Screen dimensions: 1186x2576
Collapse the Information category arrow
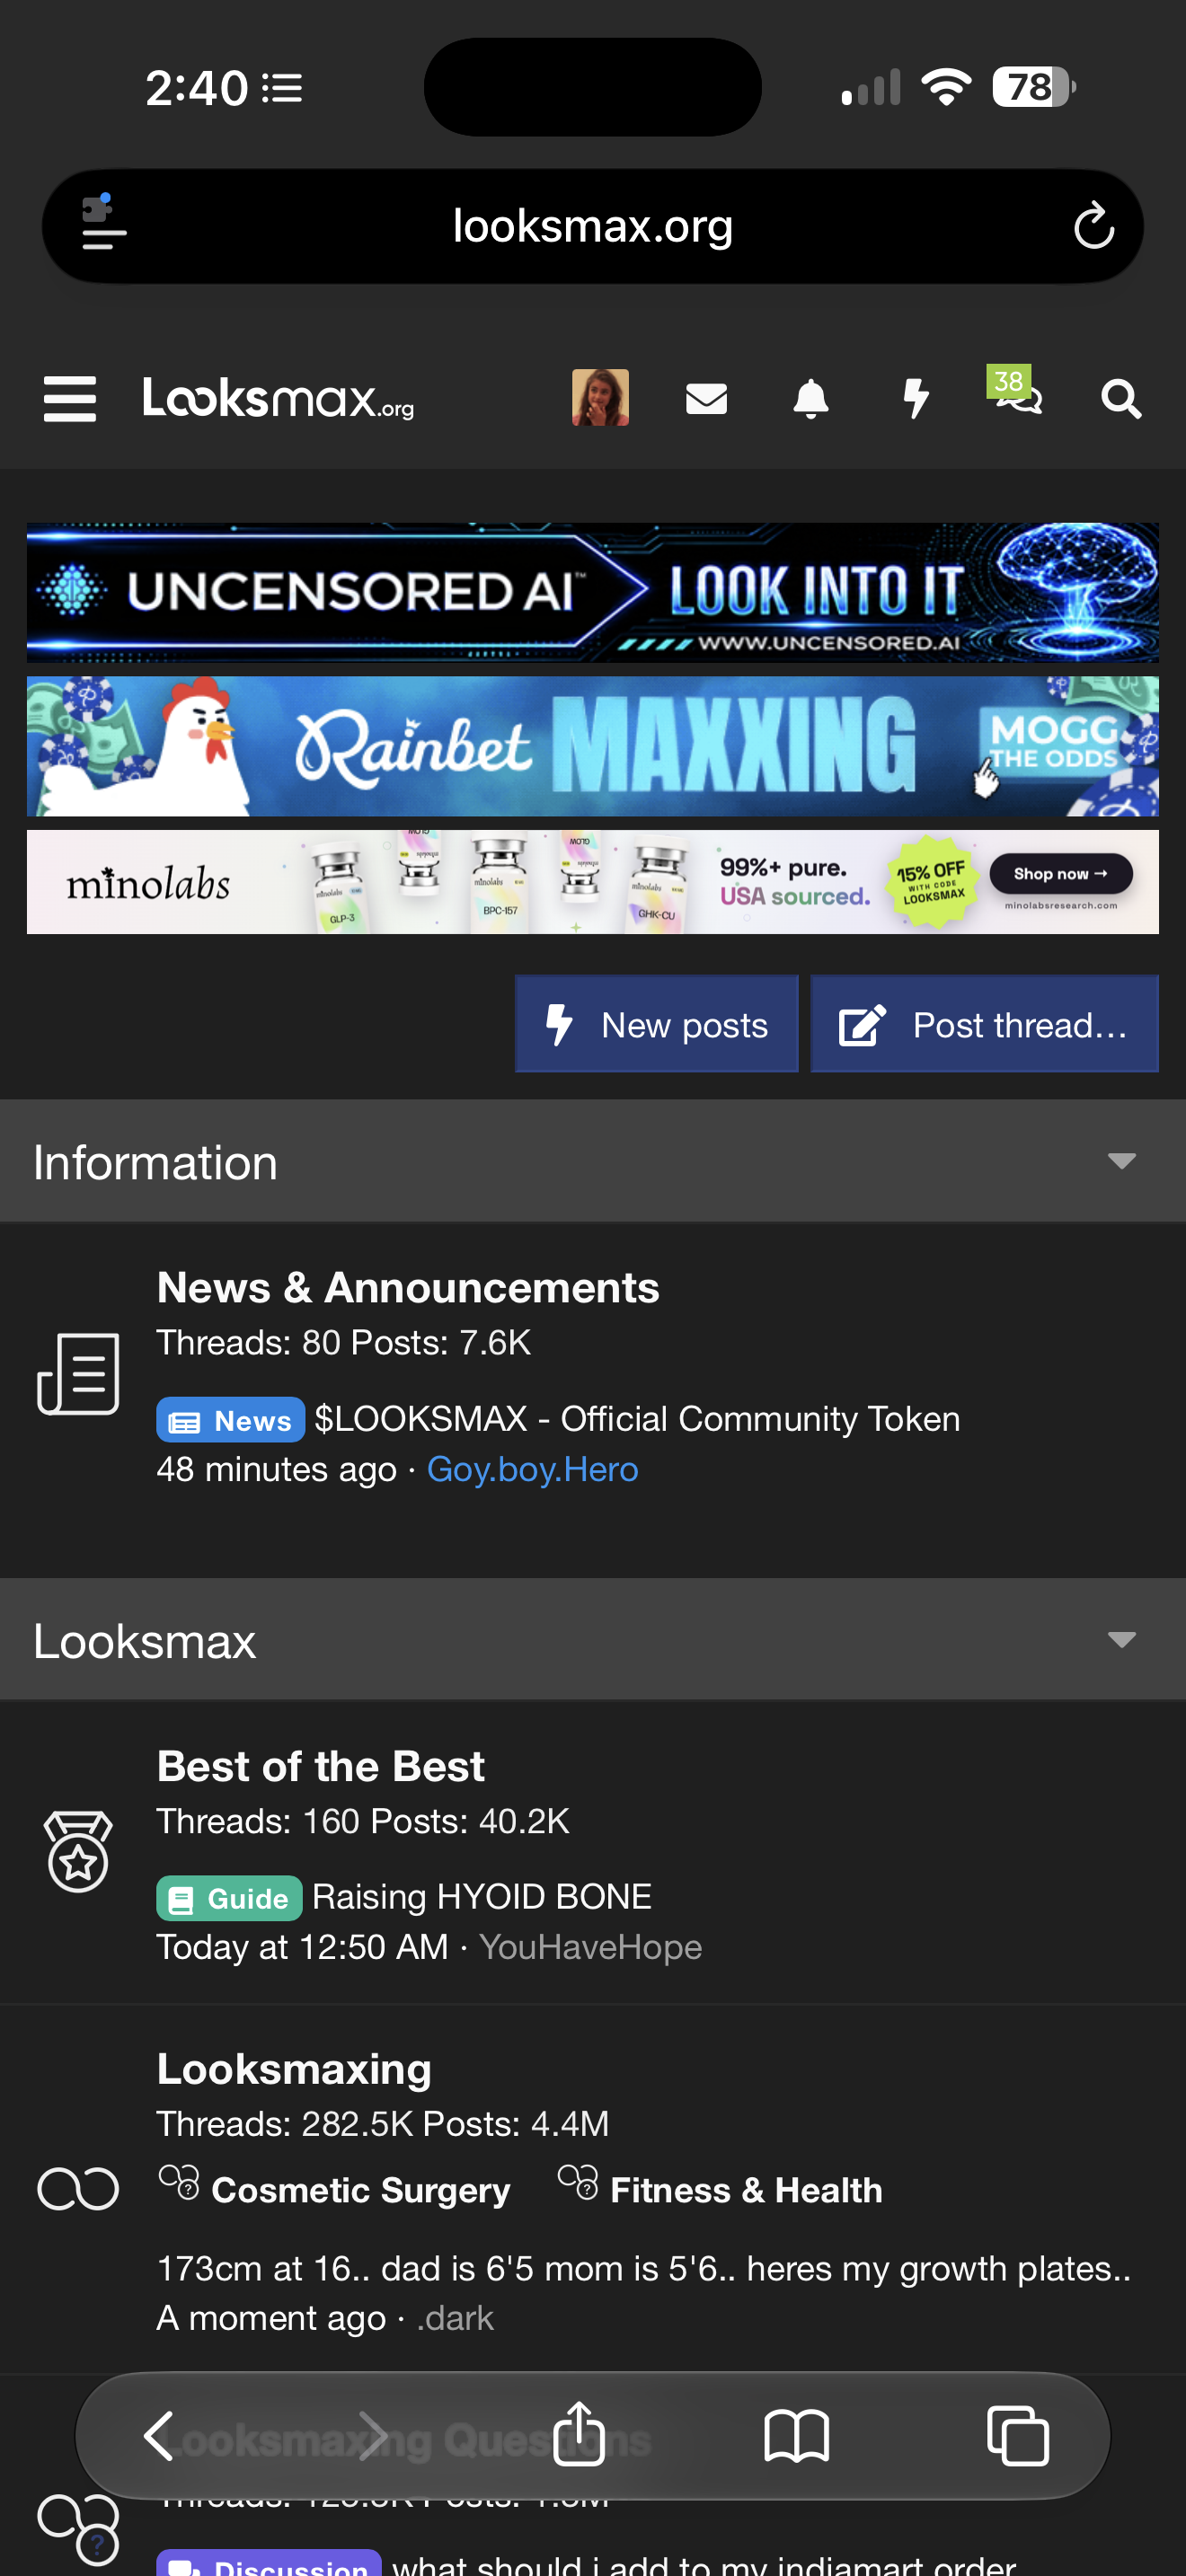(1122, 1161)
